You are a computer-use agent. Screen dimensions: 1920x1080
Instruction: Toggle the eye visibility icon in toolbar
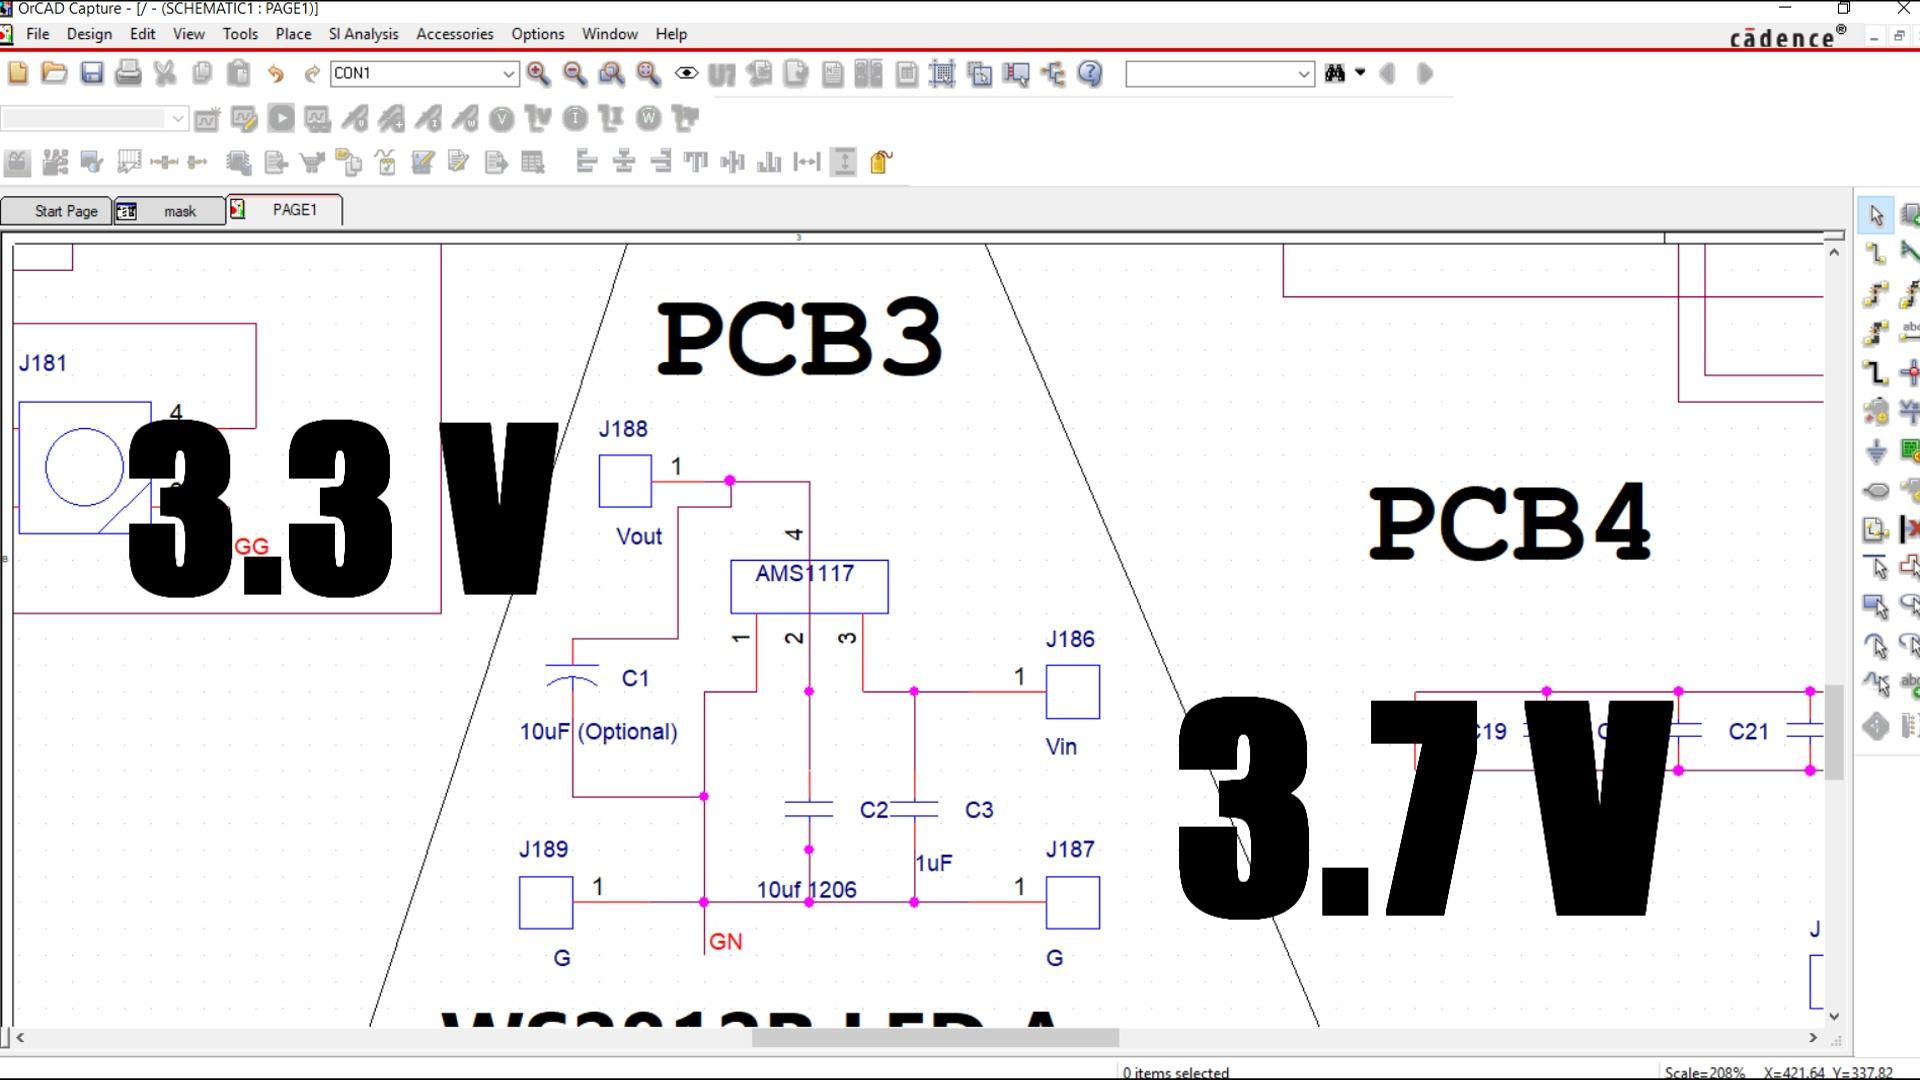[686, 73]
